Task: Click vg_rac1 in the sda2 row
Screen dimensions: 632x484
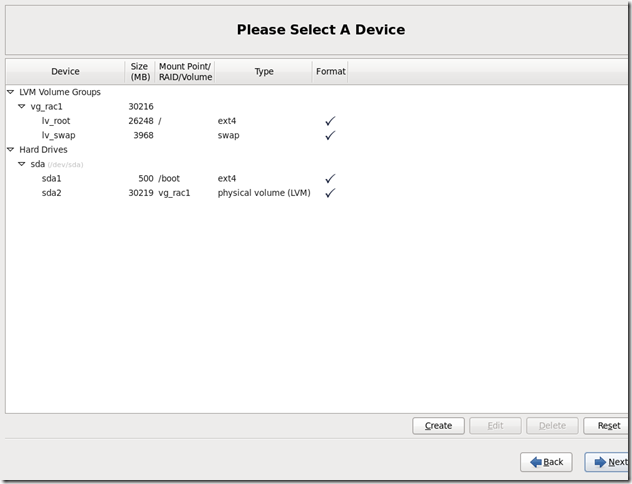Action: [174, 193]
